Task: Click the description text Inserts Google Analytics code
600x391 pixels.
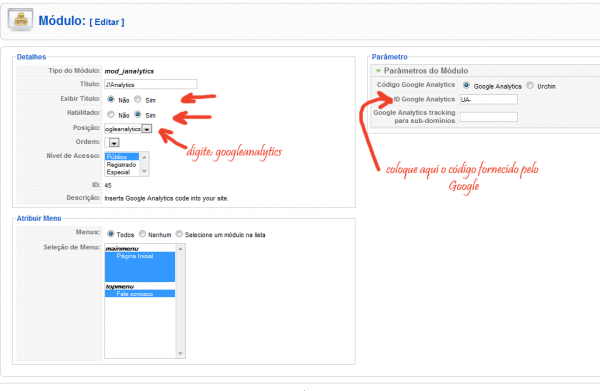Action: pyautogui.click(x=166, y=198)
